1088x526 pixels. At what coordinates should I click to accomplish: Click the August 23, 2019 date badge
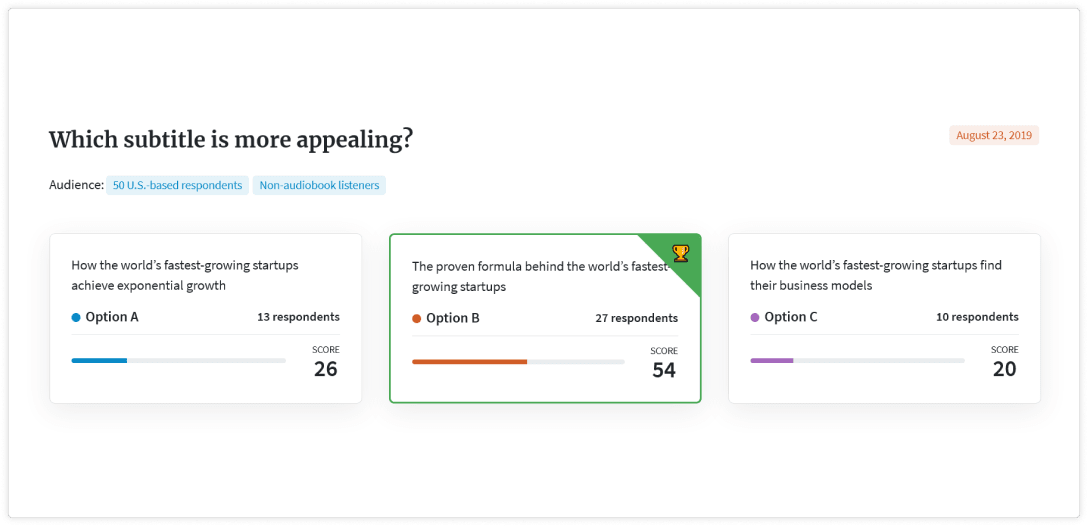pos(993,135)
